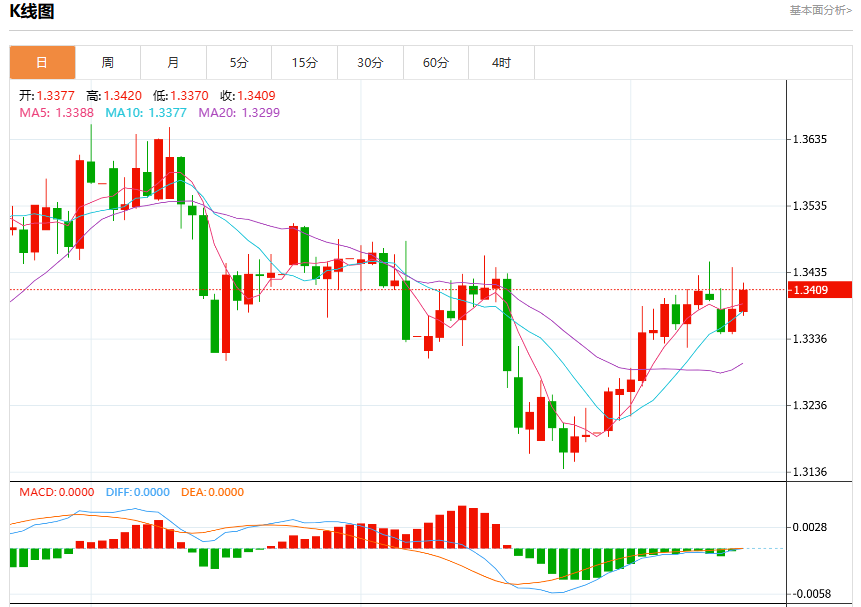Viewport: 861px width, 607px height.
Task: Click the latest red candlestick on chart
Action: click(743, 300)
